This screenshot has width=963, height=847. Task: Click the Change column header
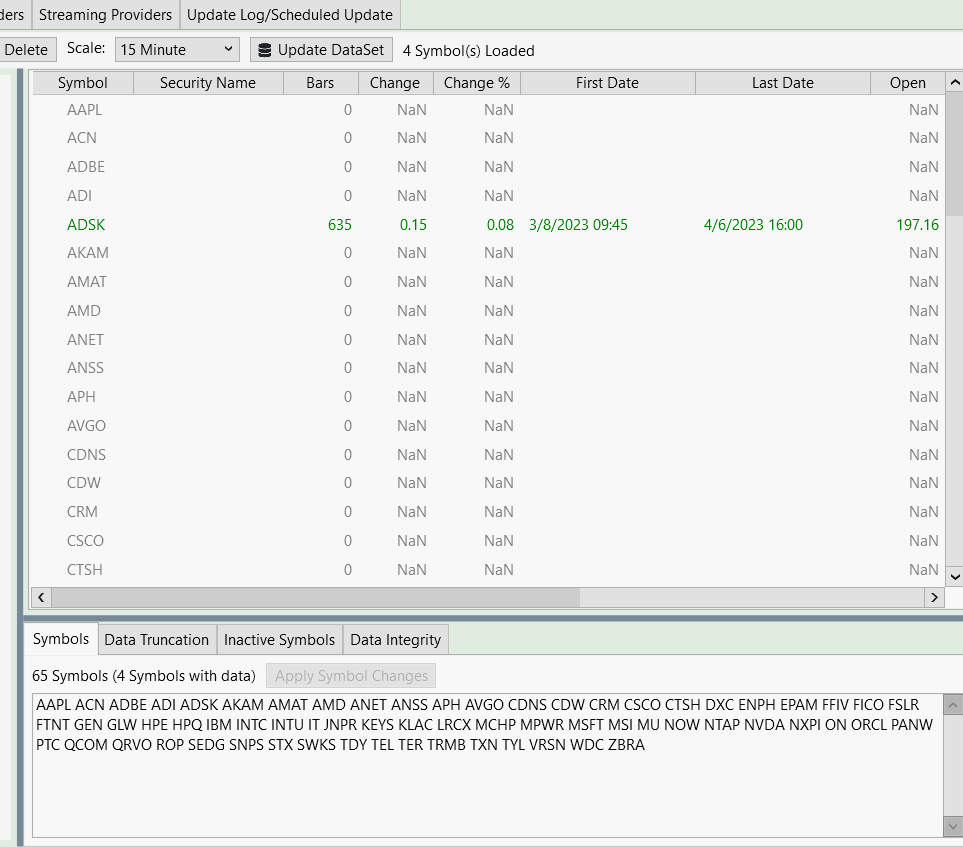(396, 83)
